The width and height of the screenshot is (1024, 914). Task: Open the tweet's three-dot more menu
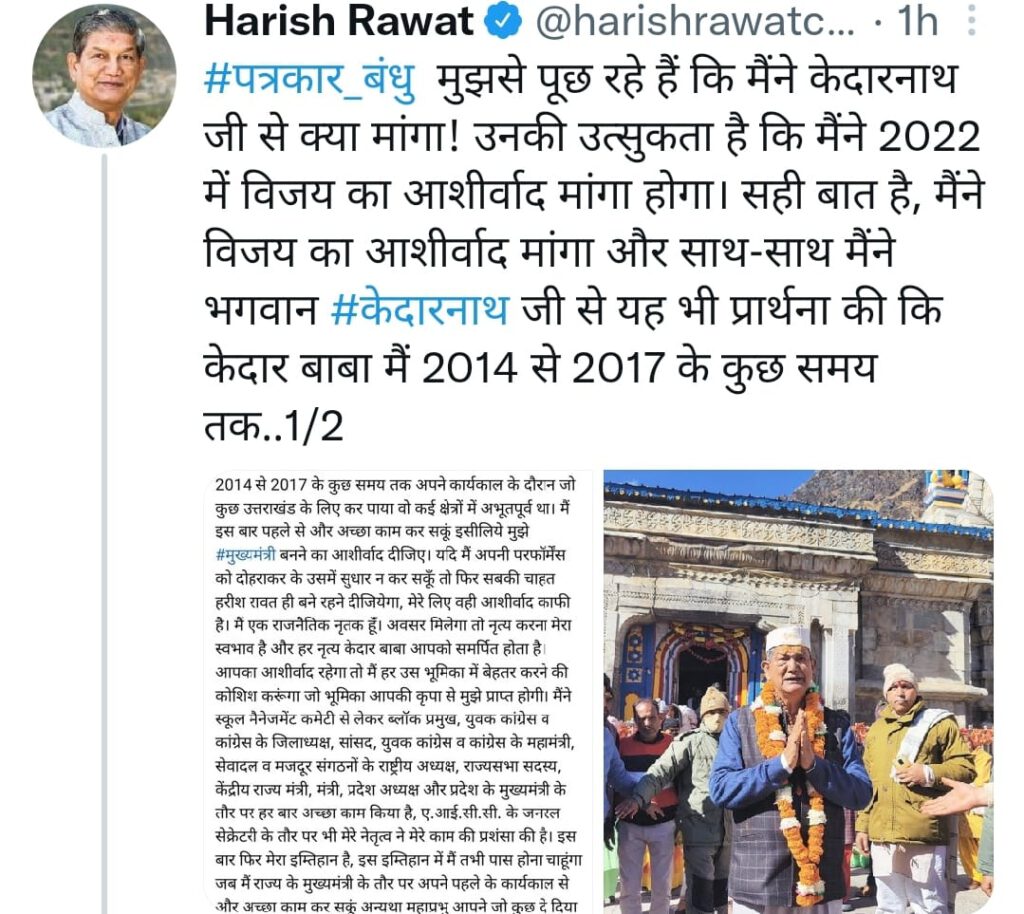tap(971, 20)
